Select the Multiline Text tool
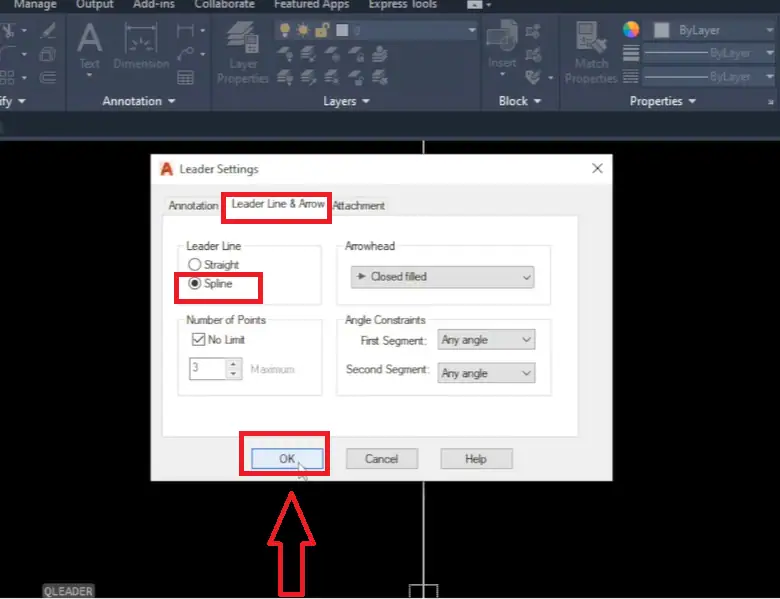The width and height of the screenshot is (780, 599). tap(90, 45)
